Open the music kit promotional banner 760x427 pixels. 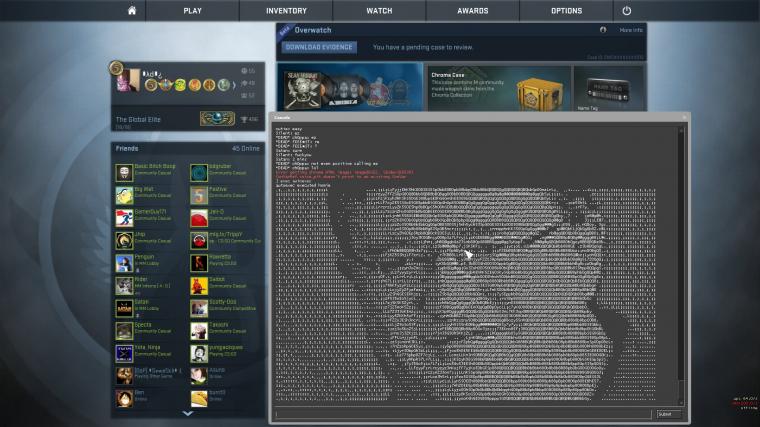[x=350, y=88]
